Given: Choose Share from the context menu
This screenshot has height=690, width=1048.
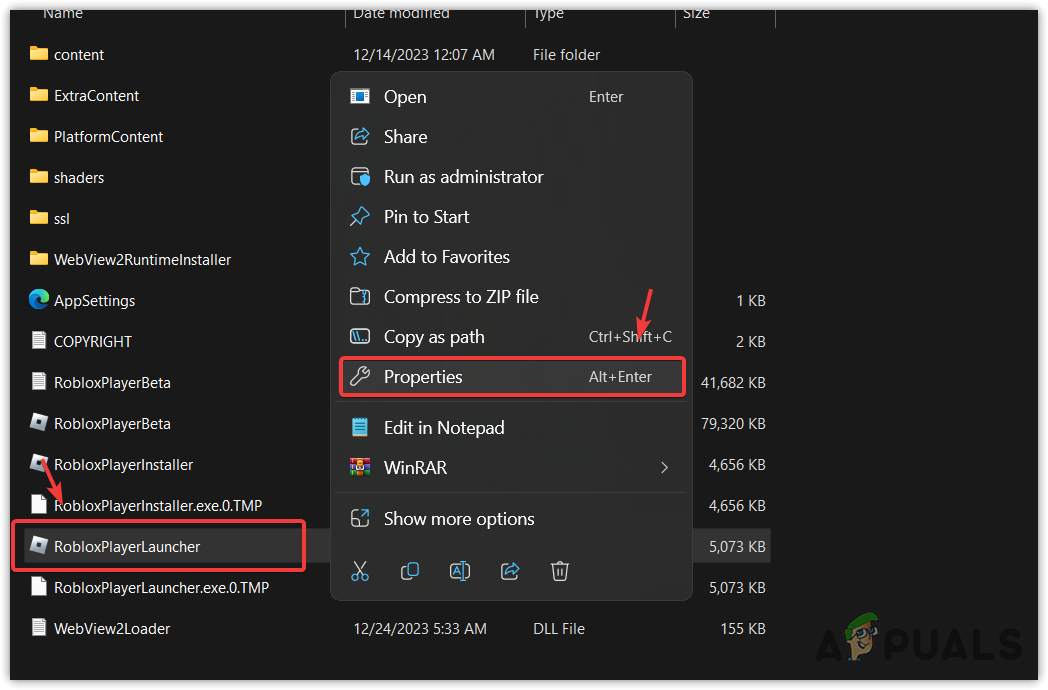Looking at the screenshot, I should (x=511, y=137).
